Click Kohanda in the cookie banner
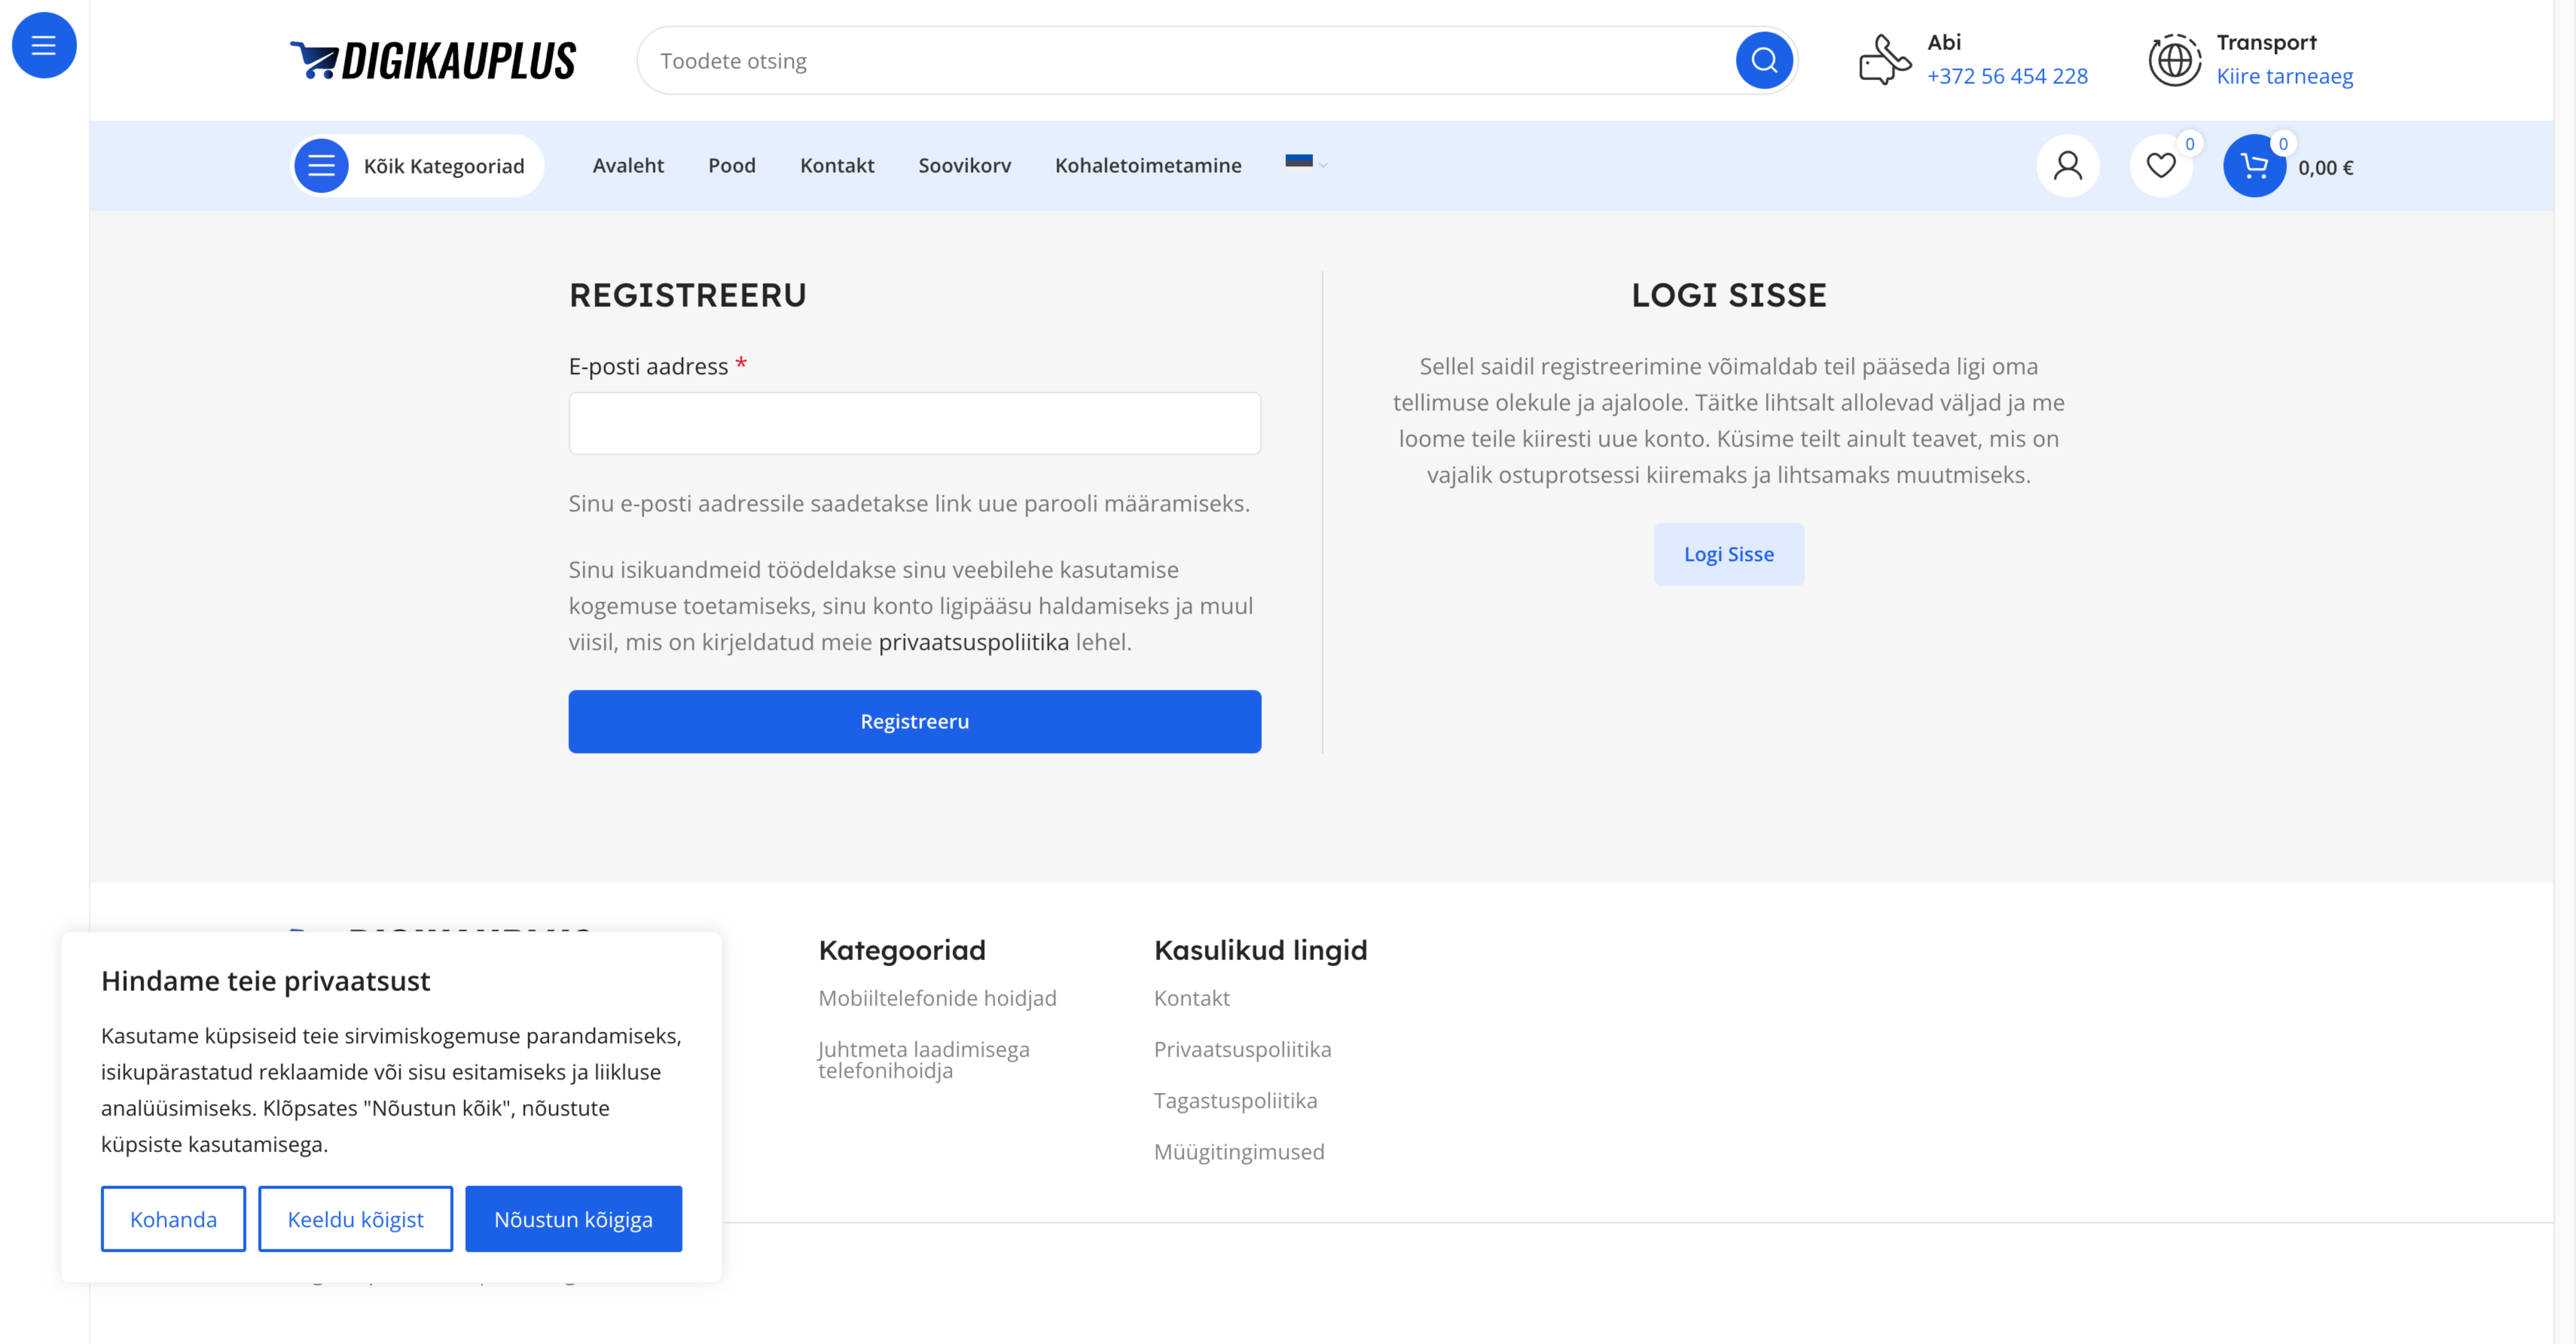 173,1219
